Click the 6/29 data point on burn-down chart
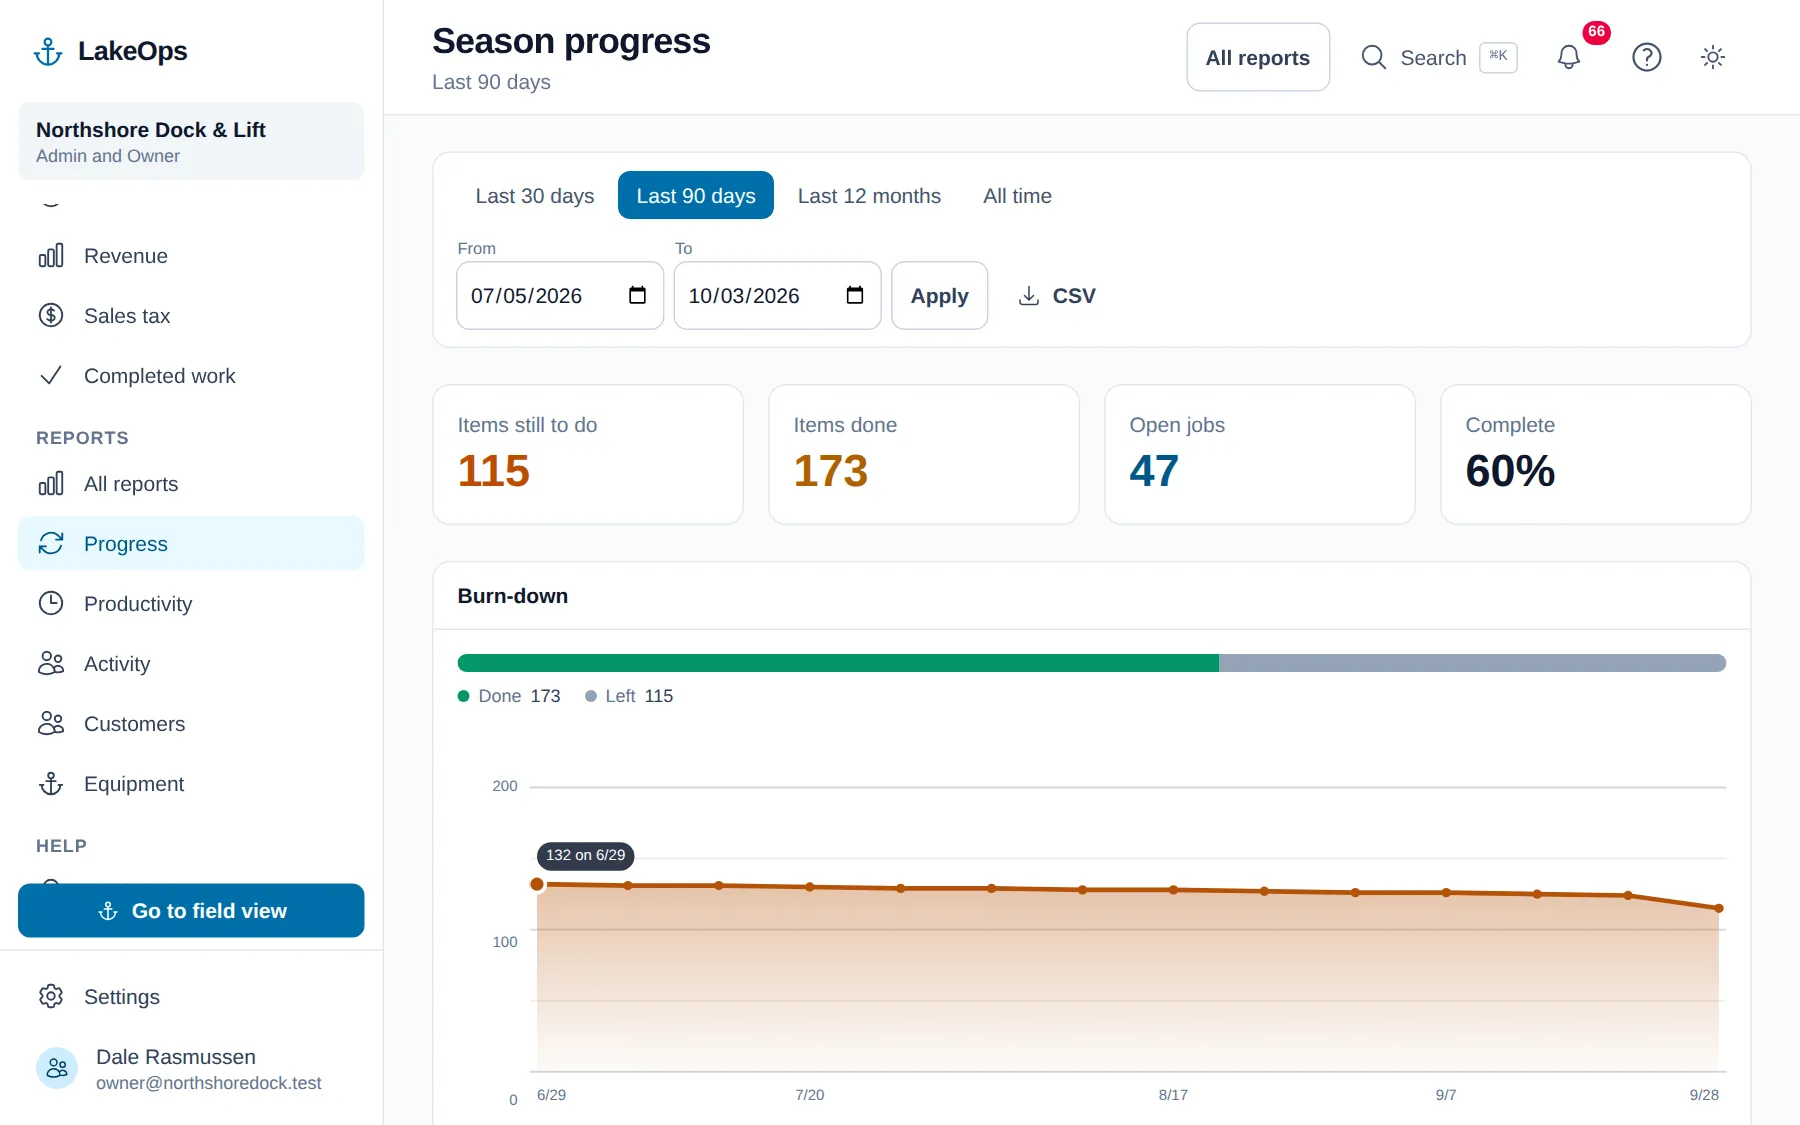The image size is (1800, 1125). 537,884
